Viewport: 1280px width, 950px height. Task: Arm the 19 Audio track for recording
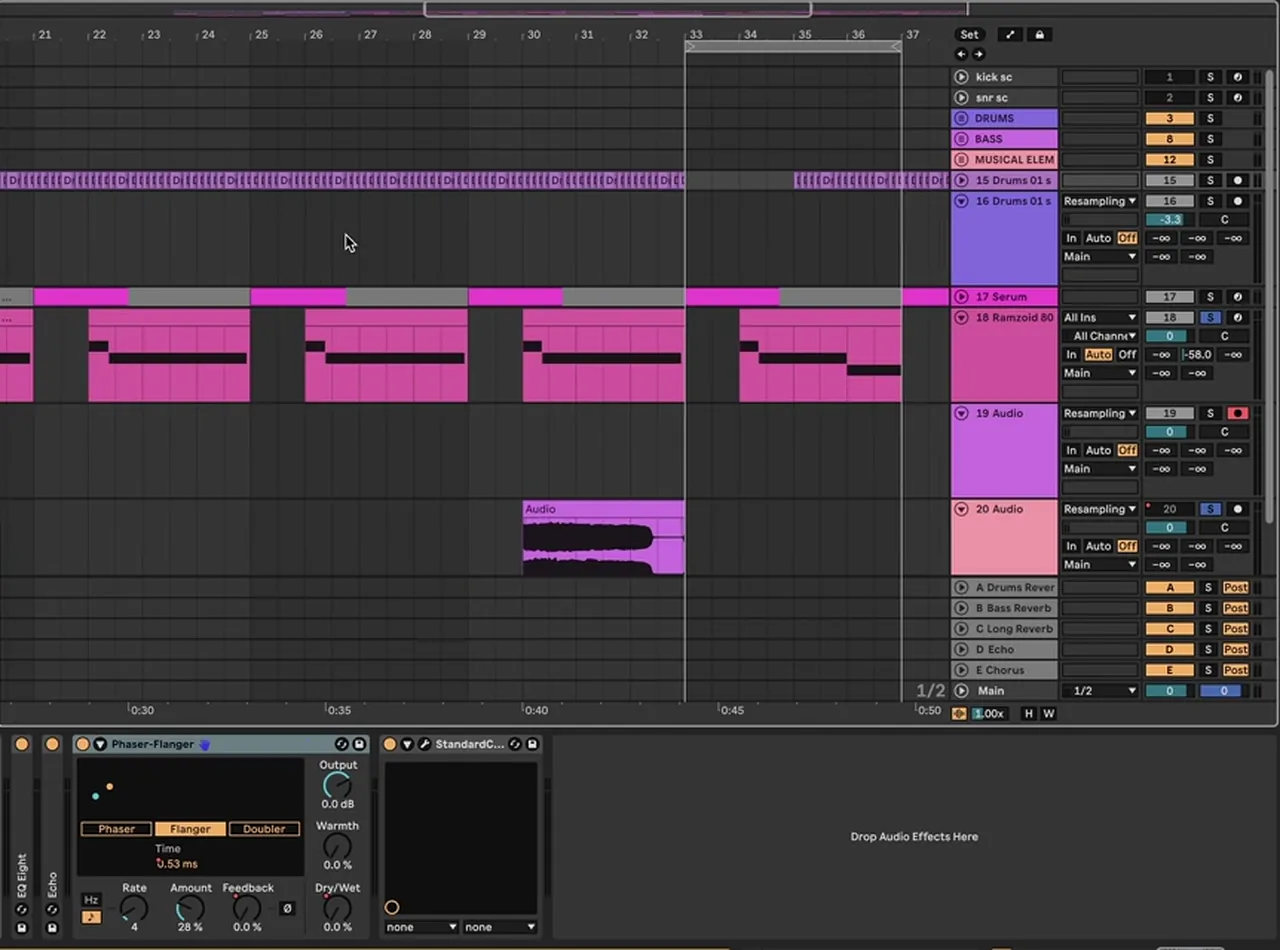[1237, 413]
